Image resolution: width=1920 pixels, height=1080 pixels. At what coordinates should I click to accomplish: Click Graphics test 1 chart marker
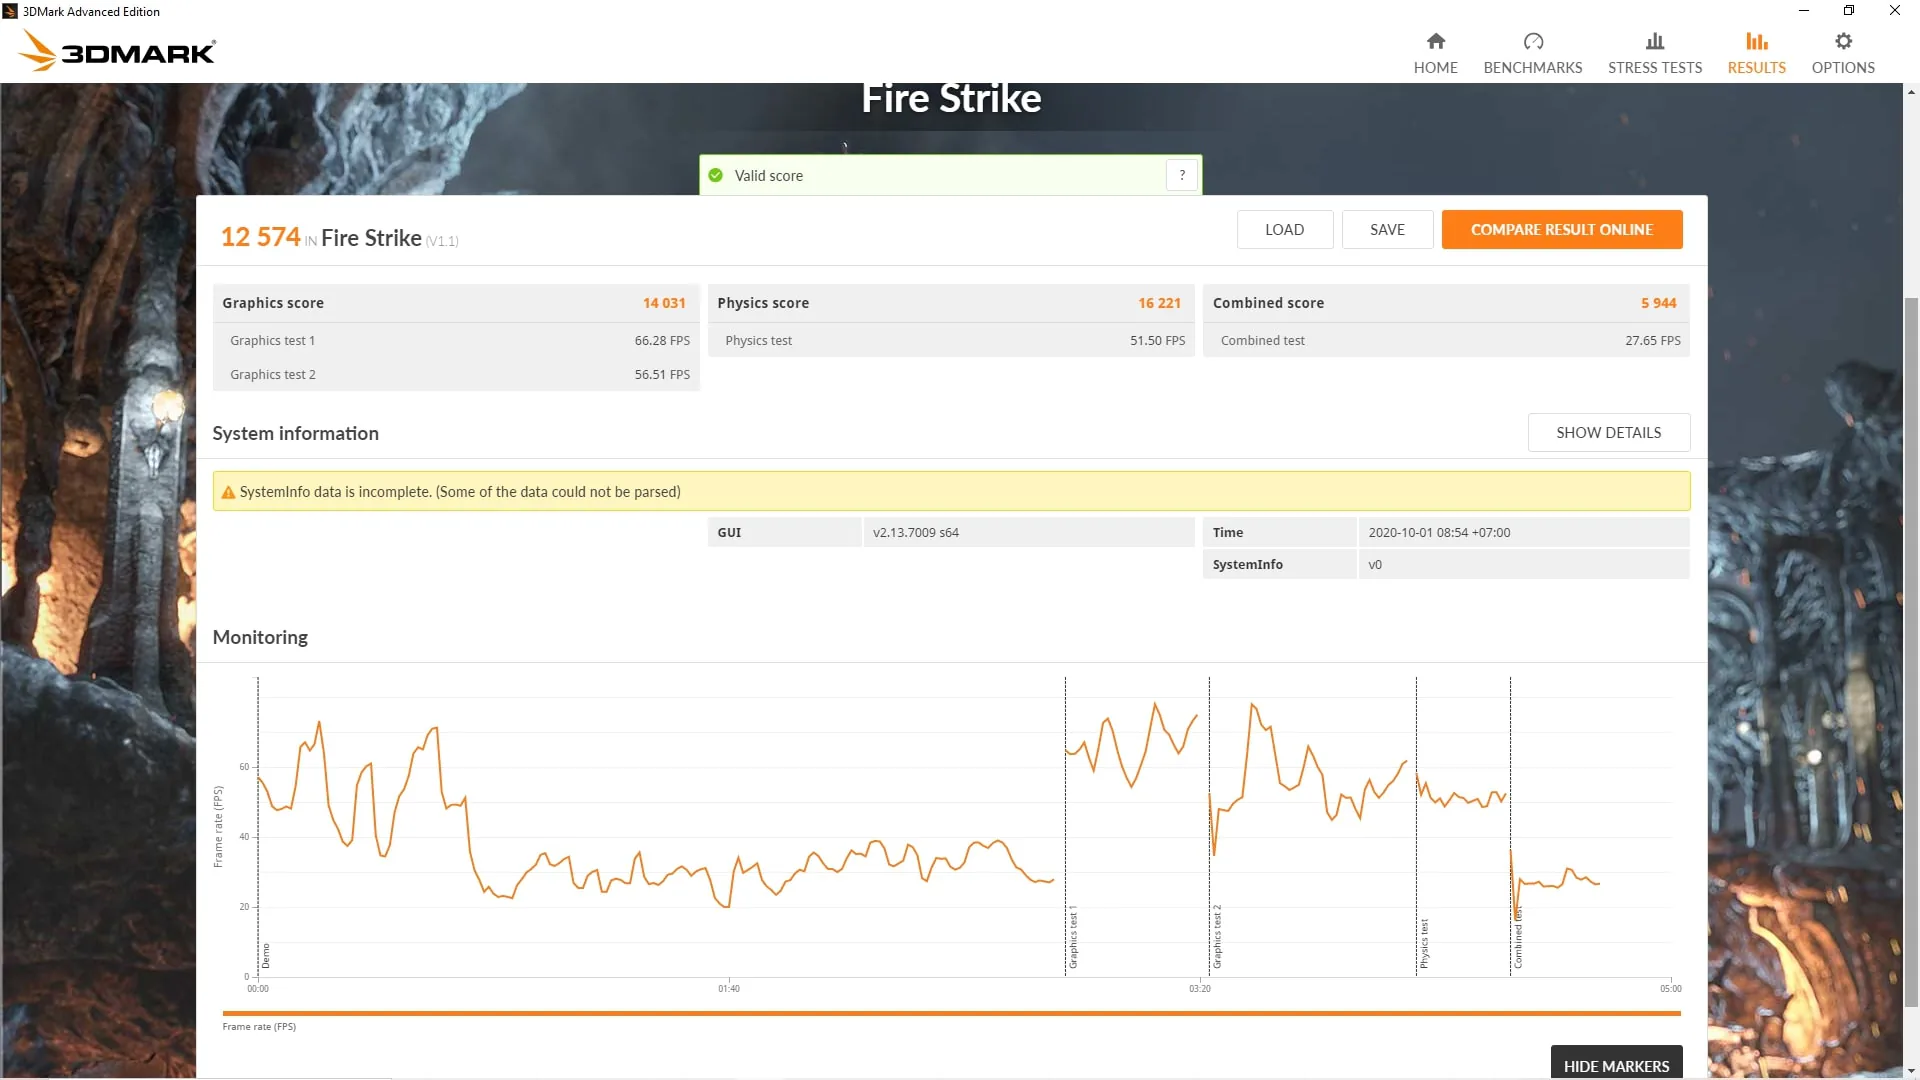[x=1073, y=937]
